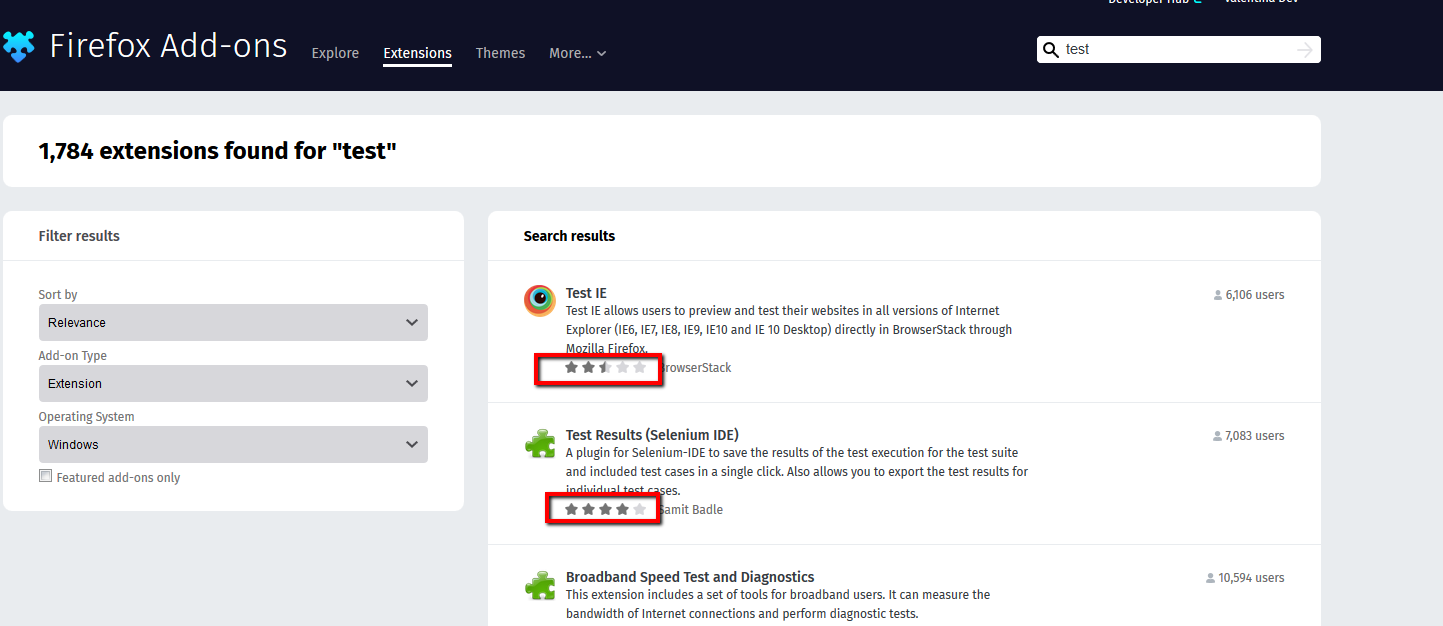Open the Add-on Type dropdown
1443x626 pixels.
click(x=232, y=383)
